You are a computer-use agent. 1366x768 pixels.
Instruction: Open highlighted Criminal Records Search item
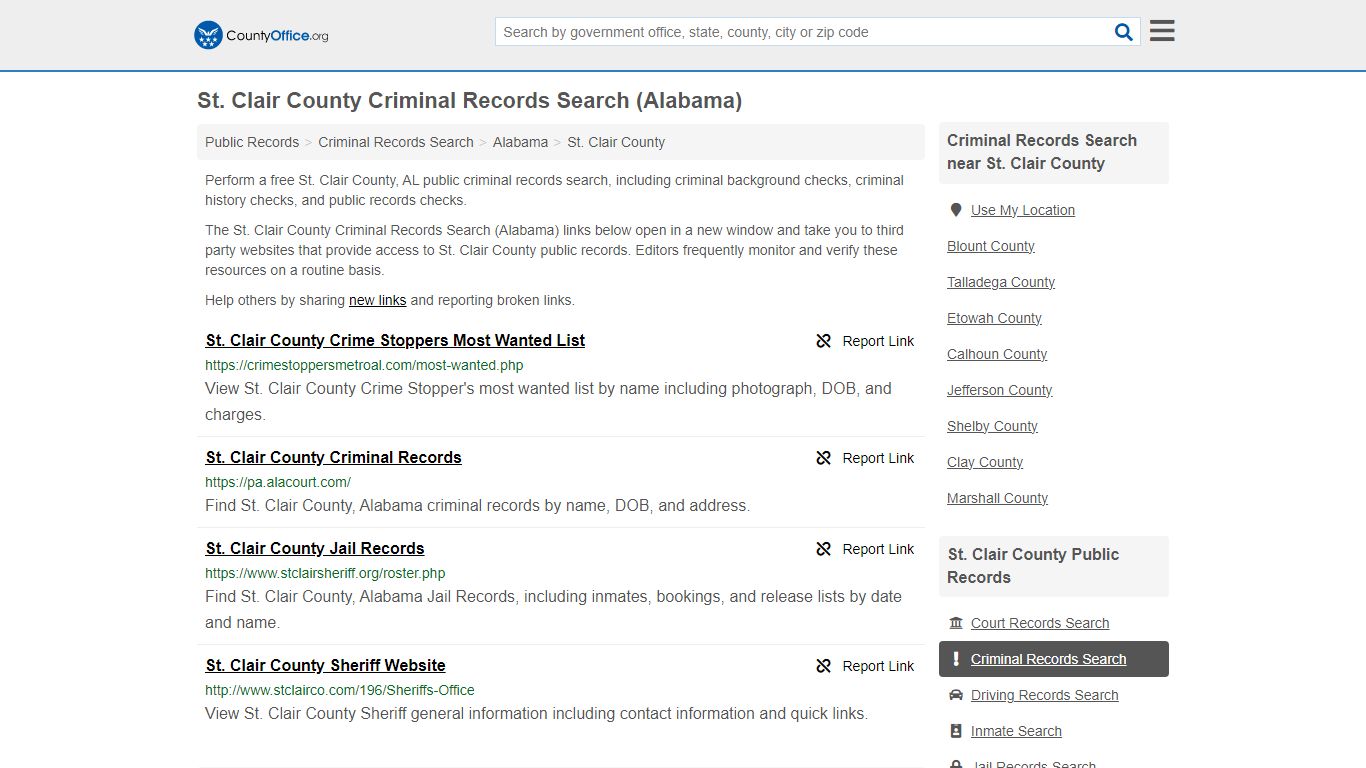[1054, 659]
